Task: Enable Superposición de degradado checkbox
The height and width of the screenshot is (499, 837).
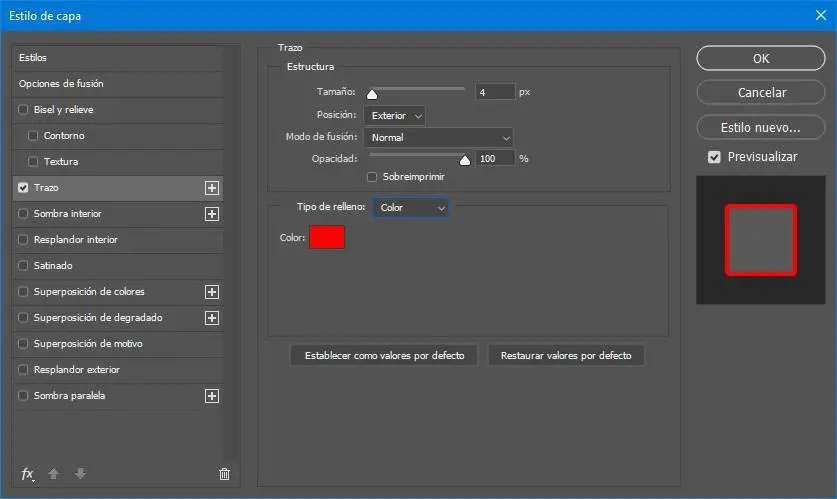Action: point(23,318)
